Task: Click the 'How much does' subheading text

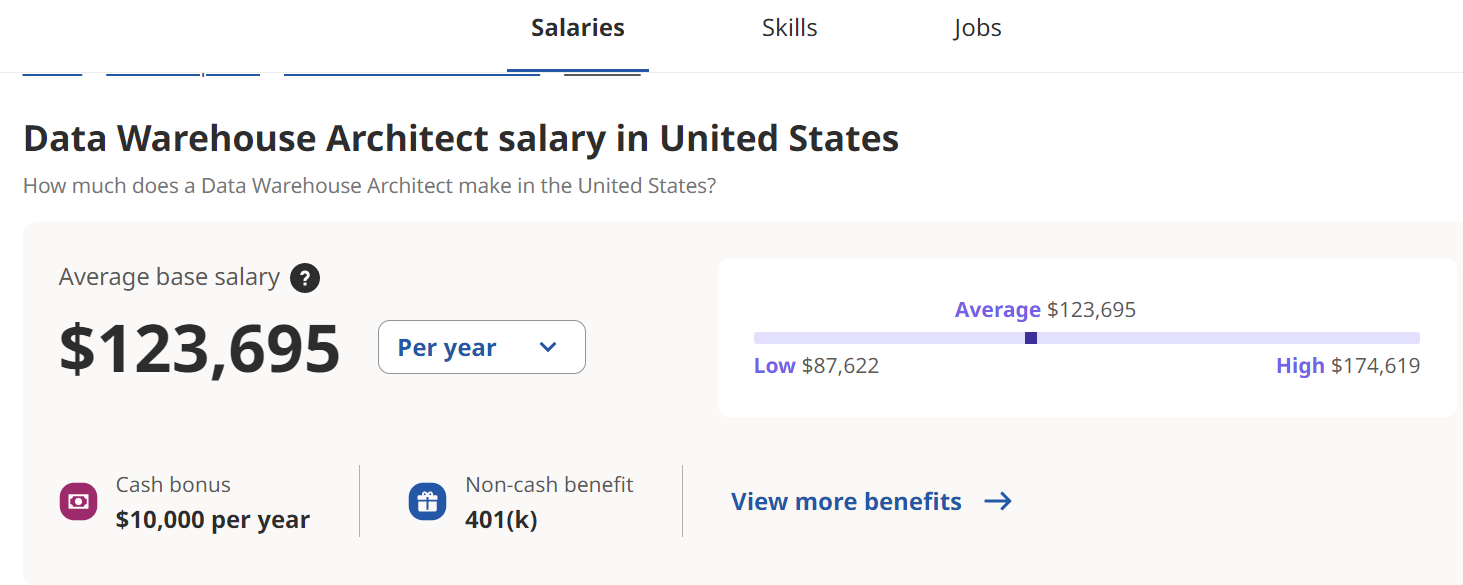Action: click(369, 186)
